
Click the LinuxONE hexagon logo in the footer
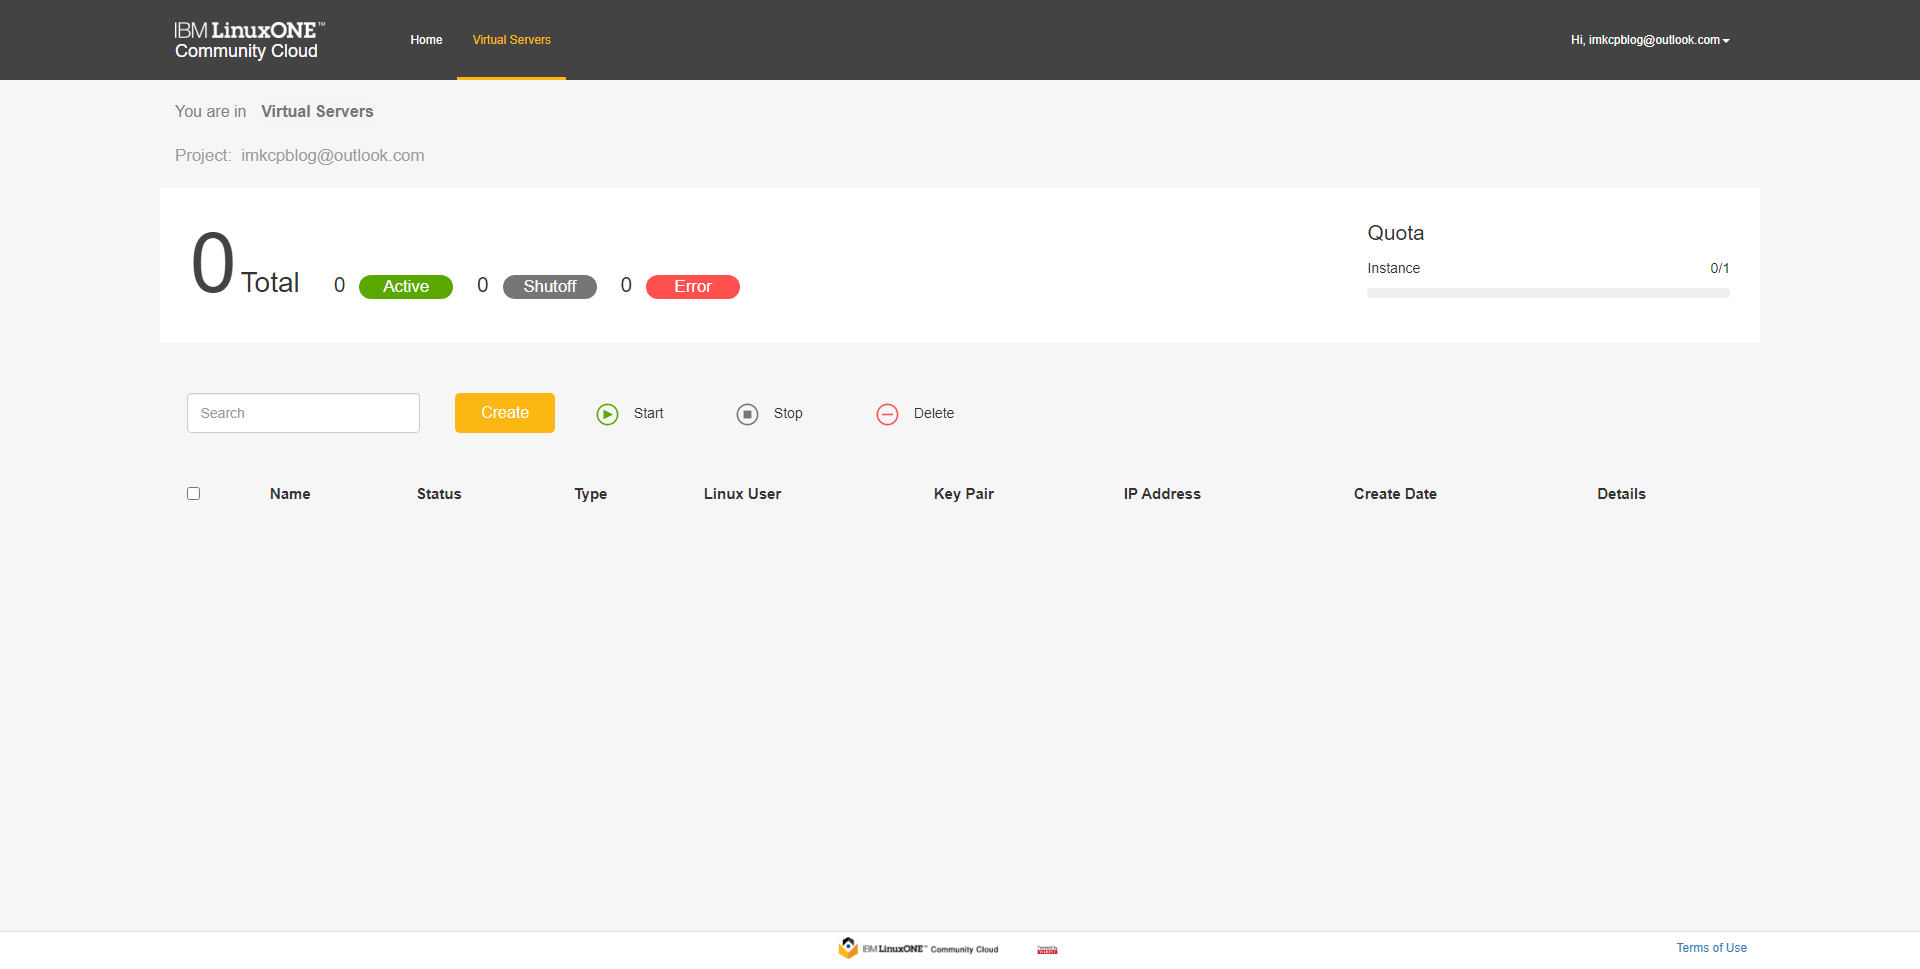pos(848,948)
